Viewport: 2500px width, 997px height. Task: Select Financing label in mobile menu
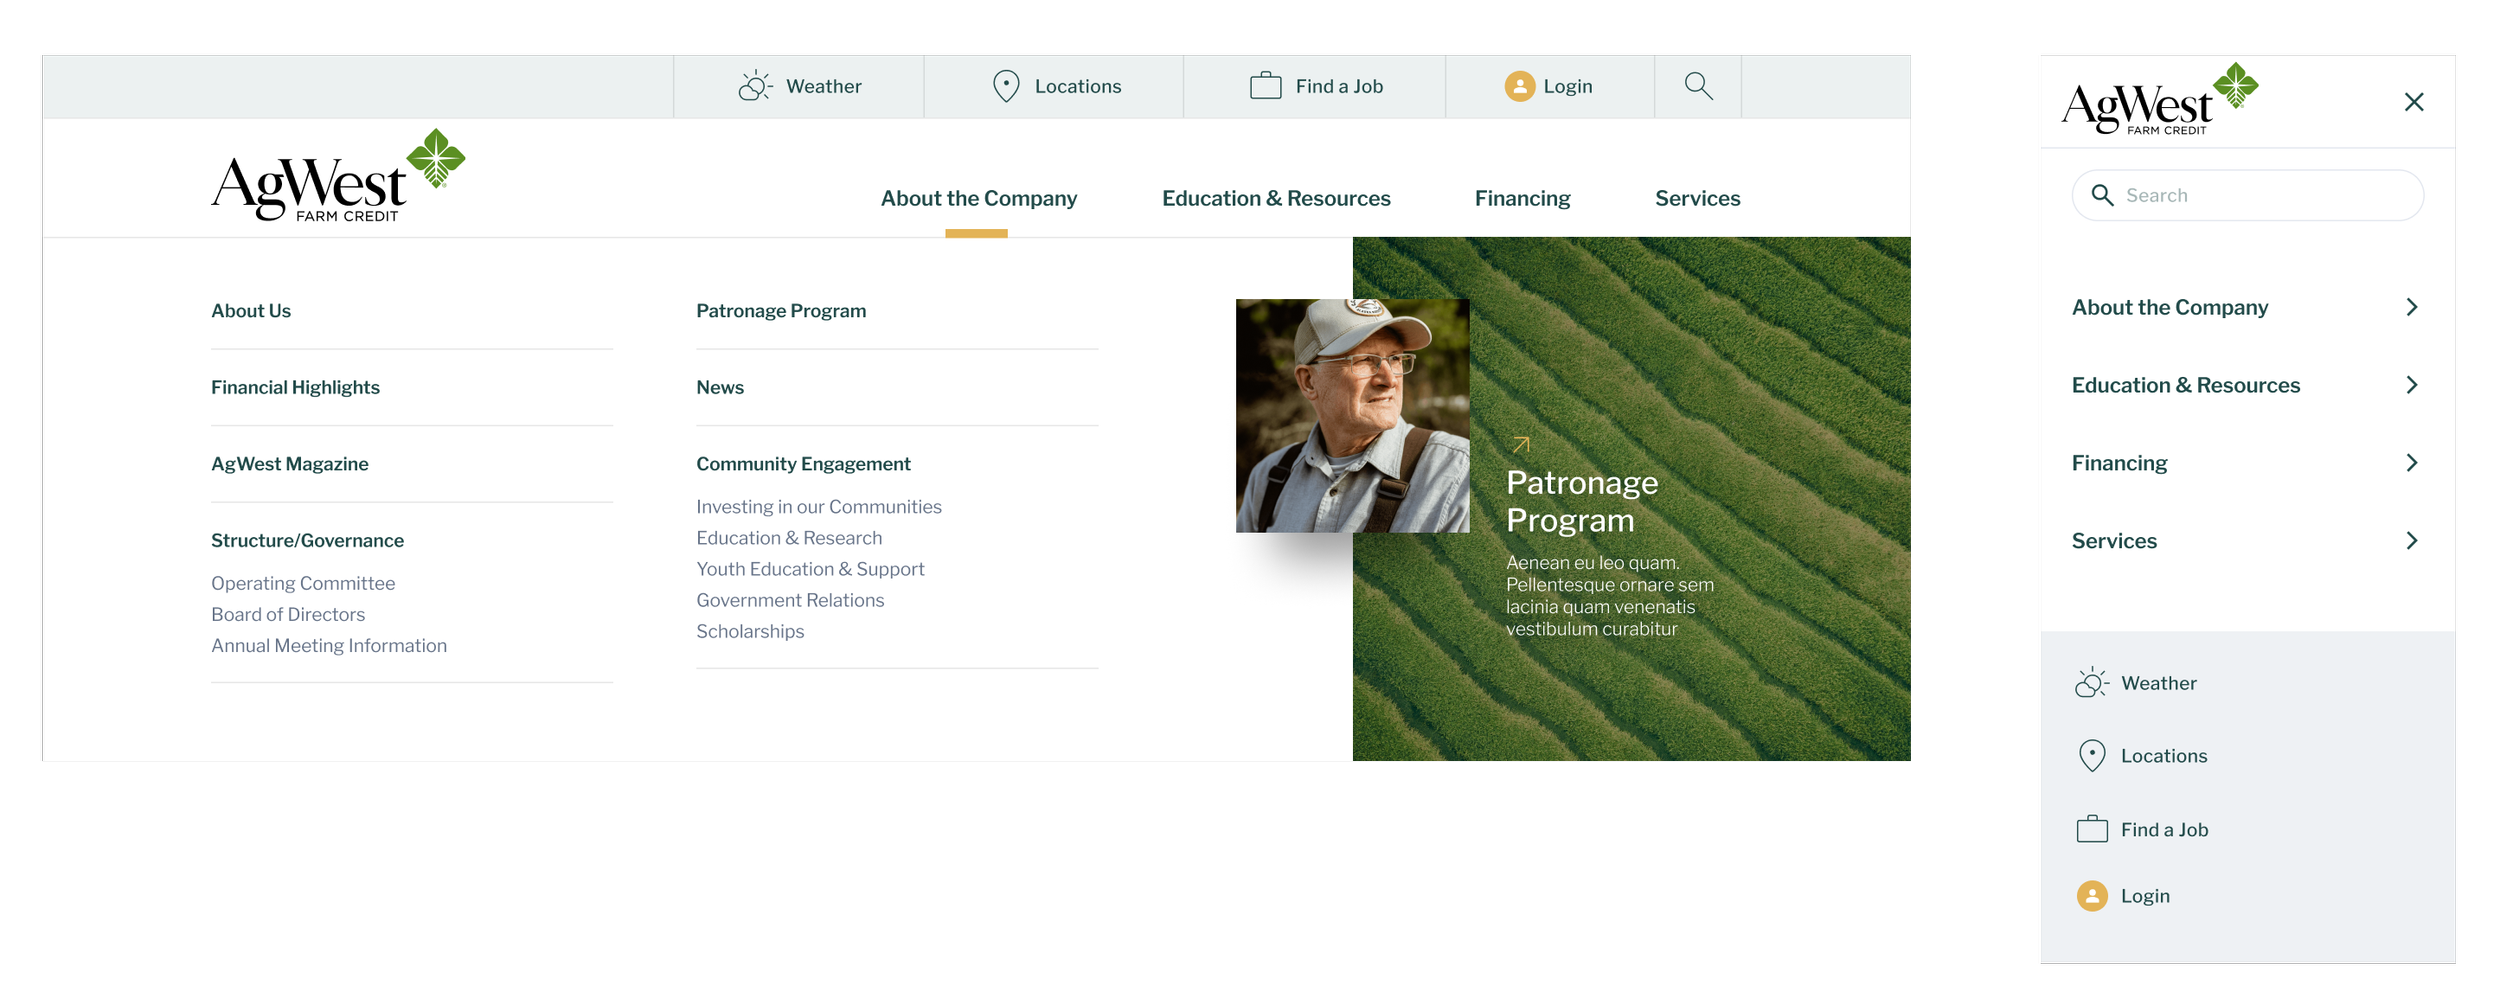click(2119, 464)
